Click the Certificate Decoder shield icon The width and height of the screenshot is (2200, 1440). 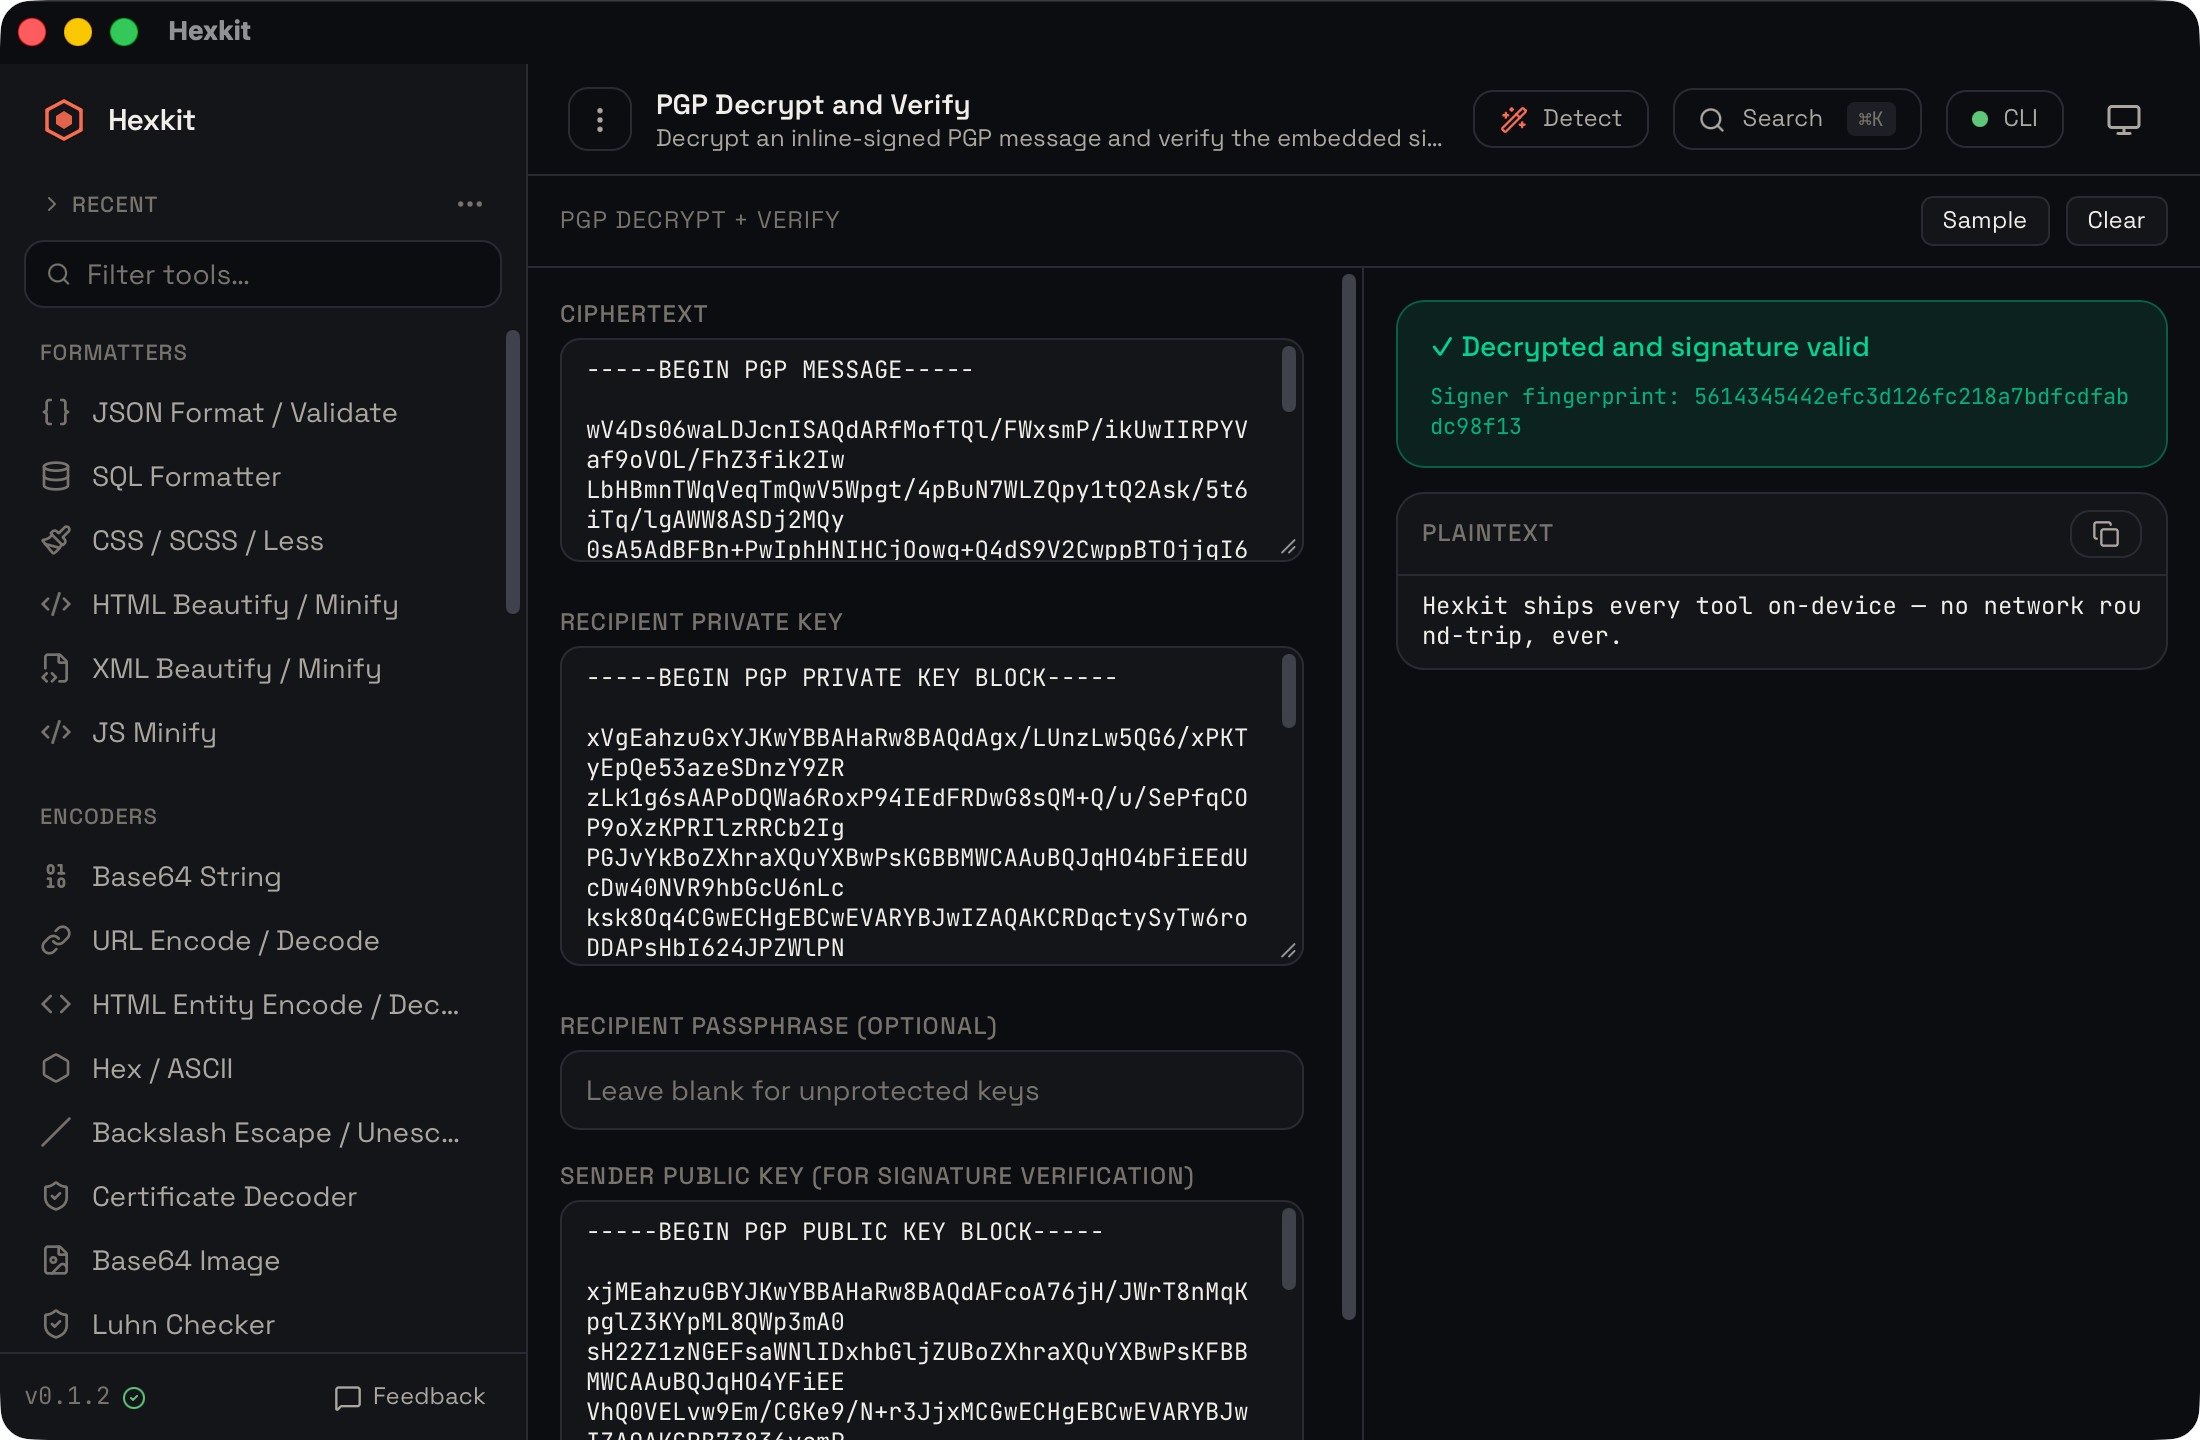click(56, 1196)
